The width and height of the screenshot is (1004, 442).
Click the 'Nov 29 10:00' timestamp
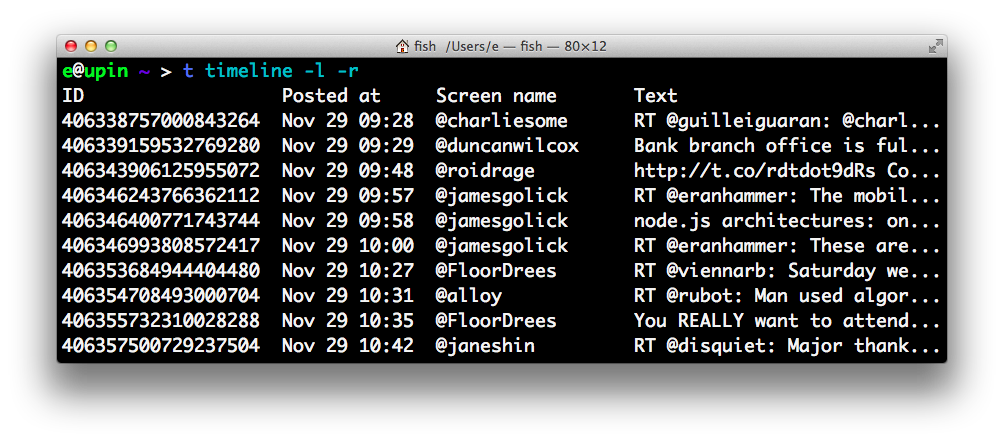point(348,246)
